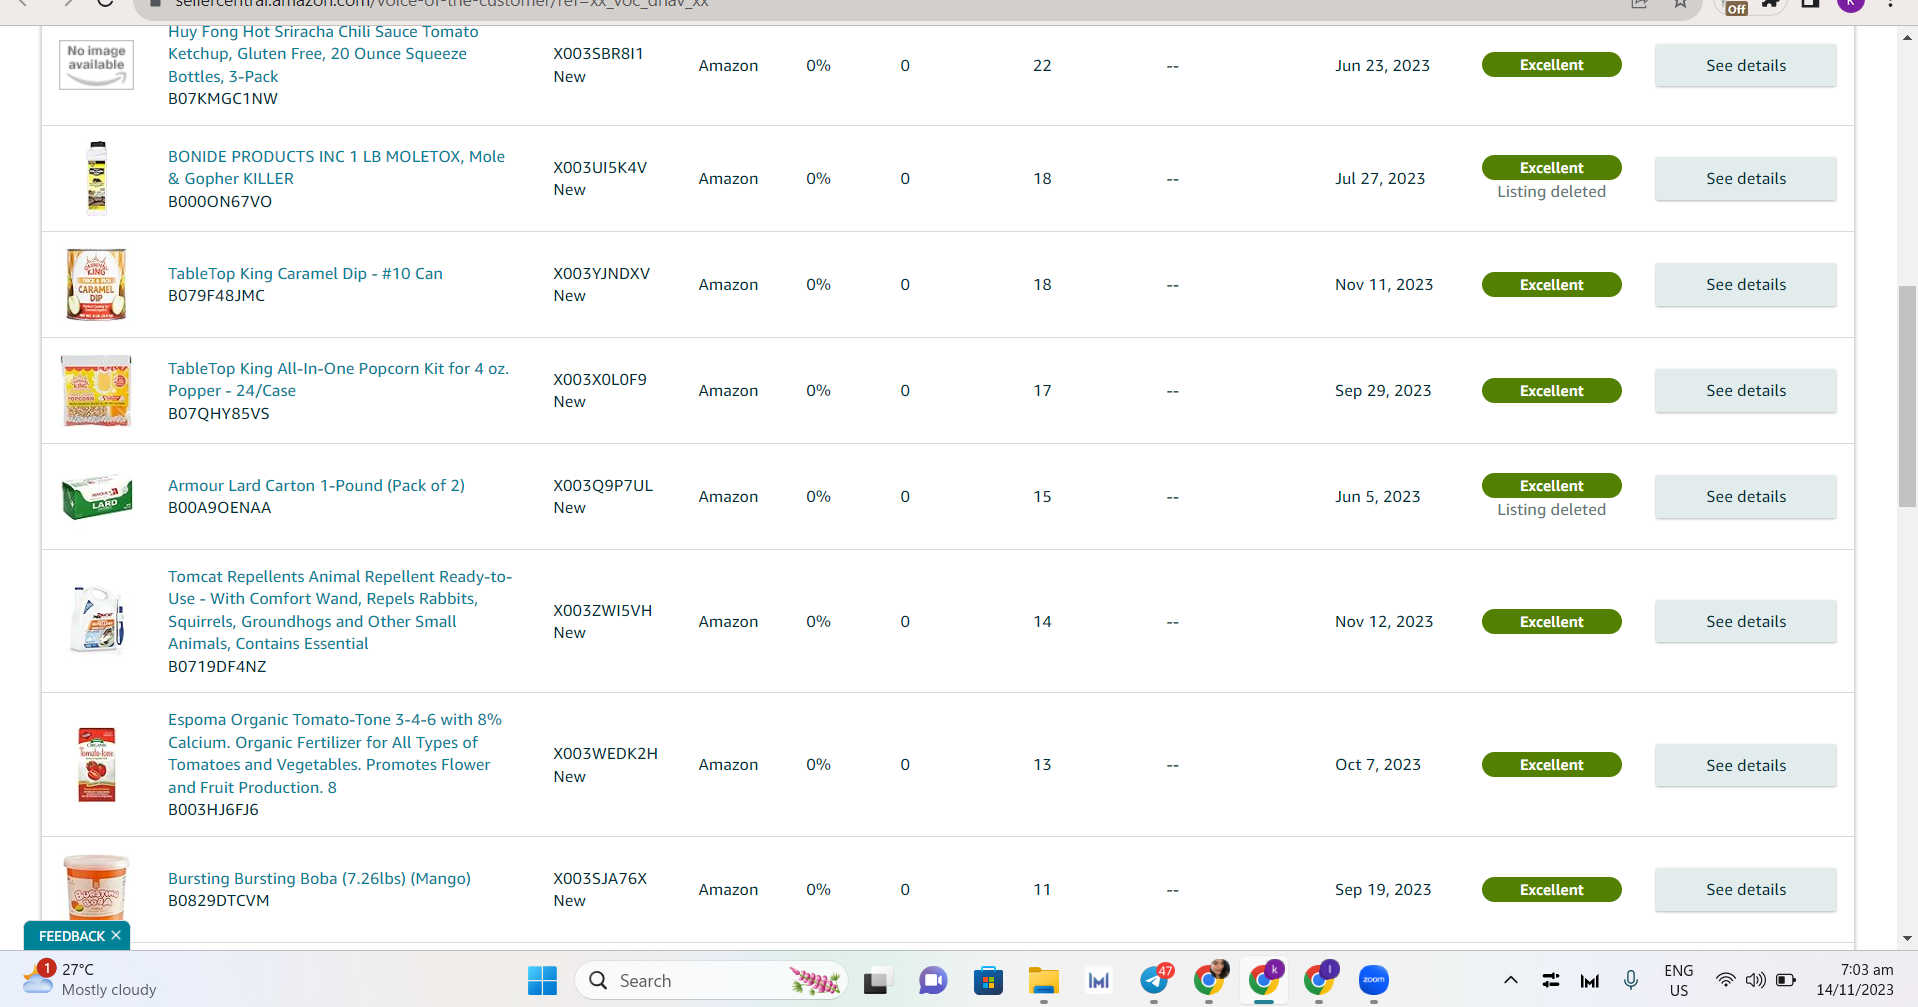Open TableTop King Popcorn Kit link
Viewport: 1918px width, 1007px height.
(338, 379)
